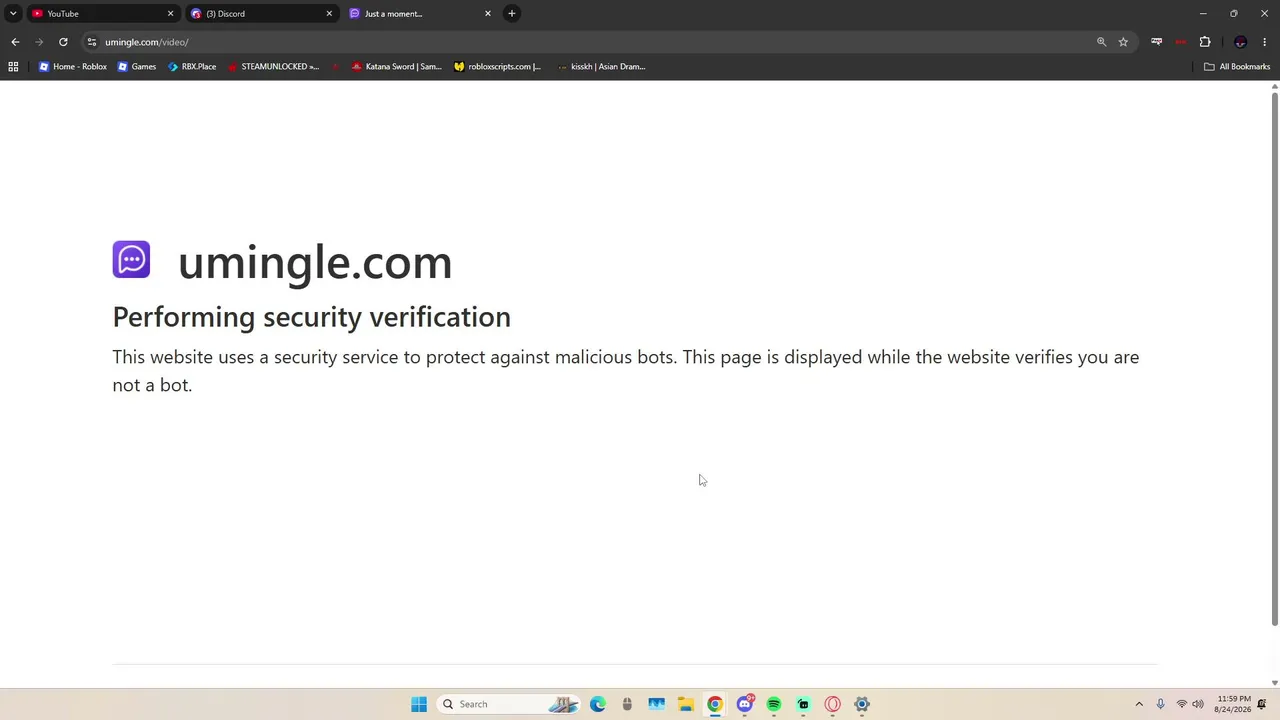Click the unlabeled red bookmark icon

pos(336,67)
